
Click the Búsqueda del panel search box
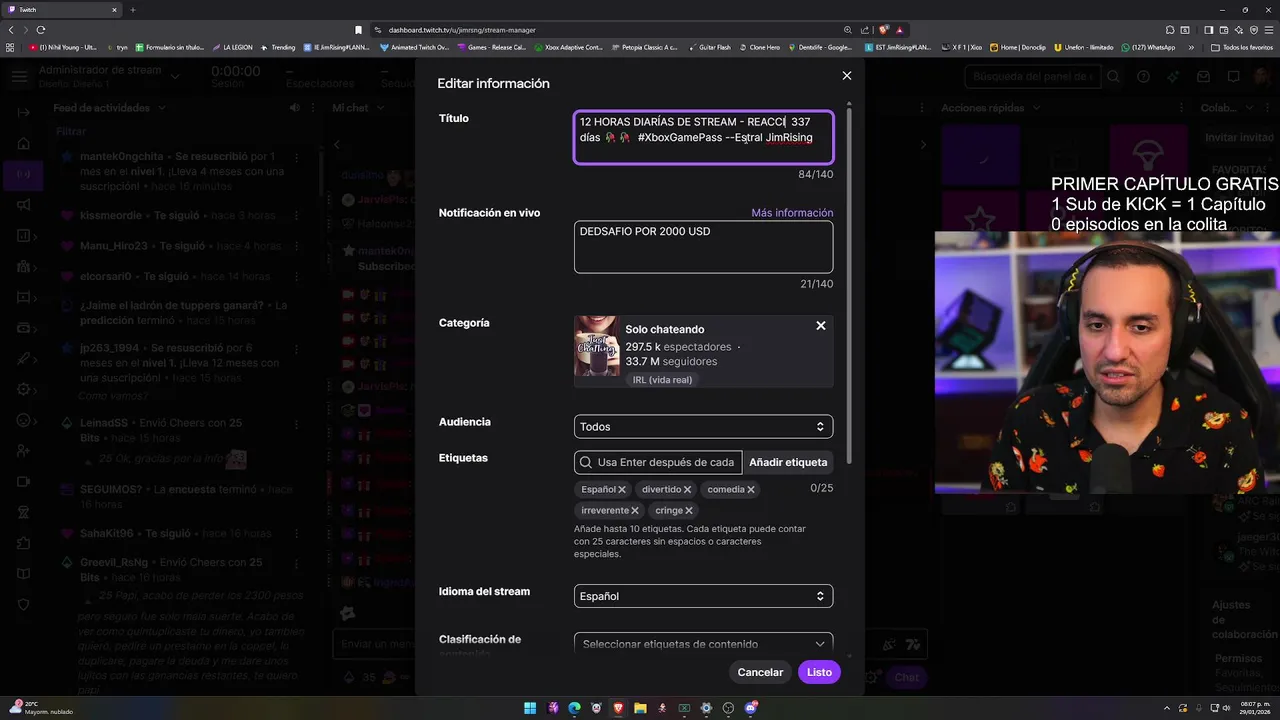point(1032,77)
